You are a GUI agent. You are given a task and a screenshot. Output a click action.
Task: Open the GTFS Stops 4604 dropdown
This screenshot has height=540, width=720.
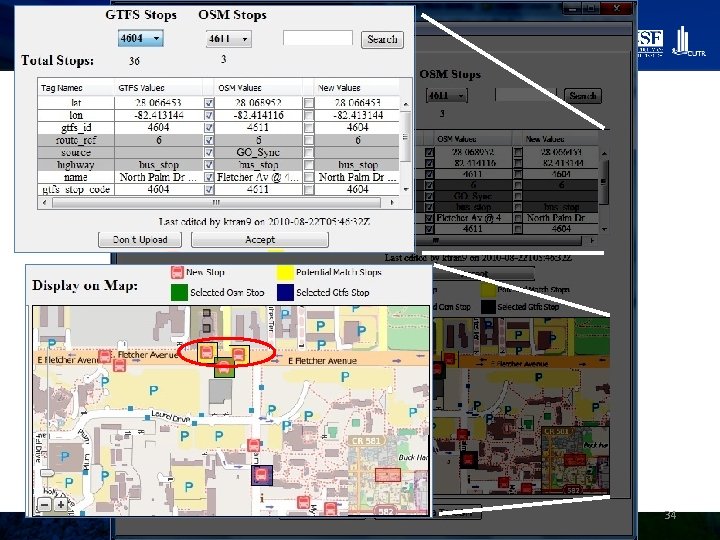141,38
